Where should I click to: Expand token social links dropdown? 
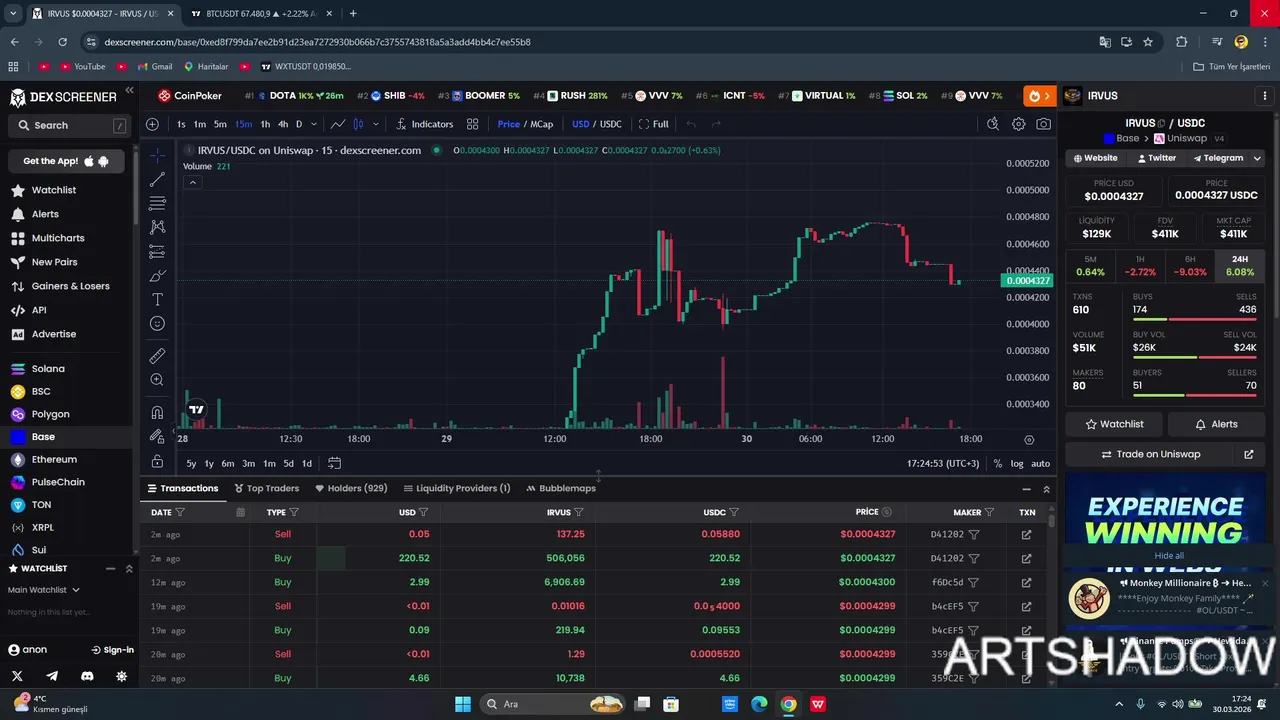tap(1257, 158)
